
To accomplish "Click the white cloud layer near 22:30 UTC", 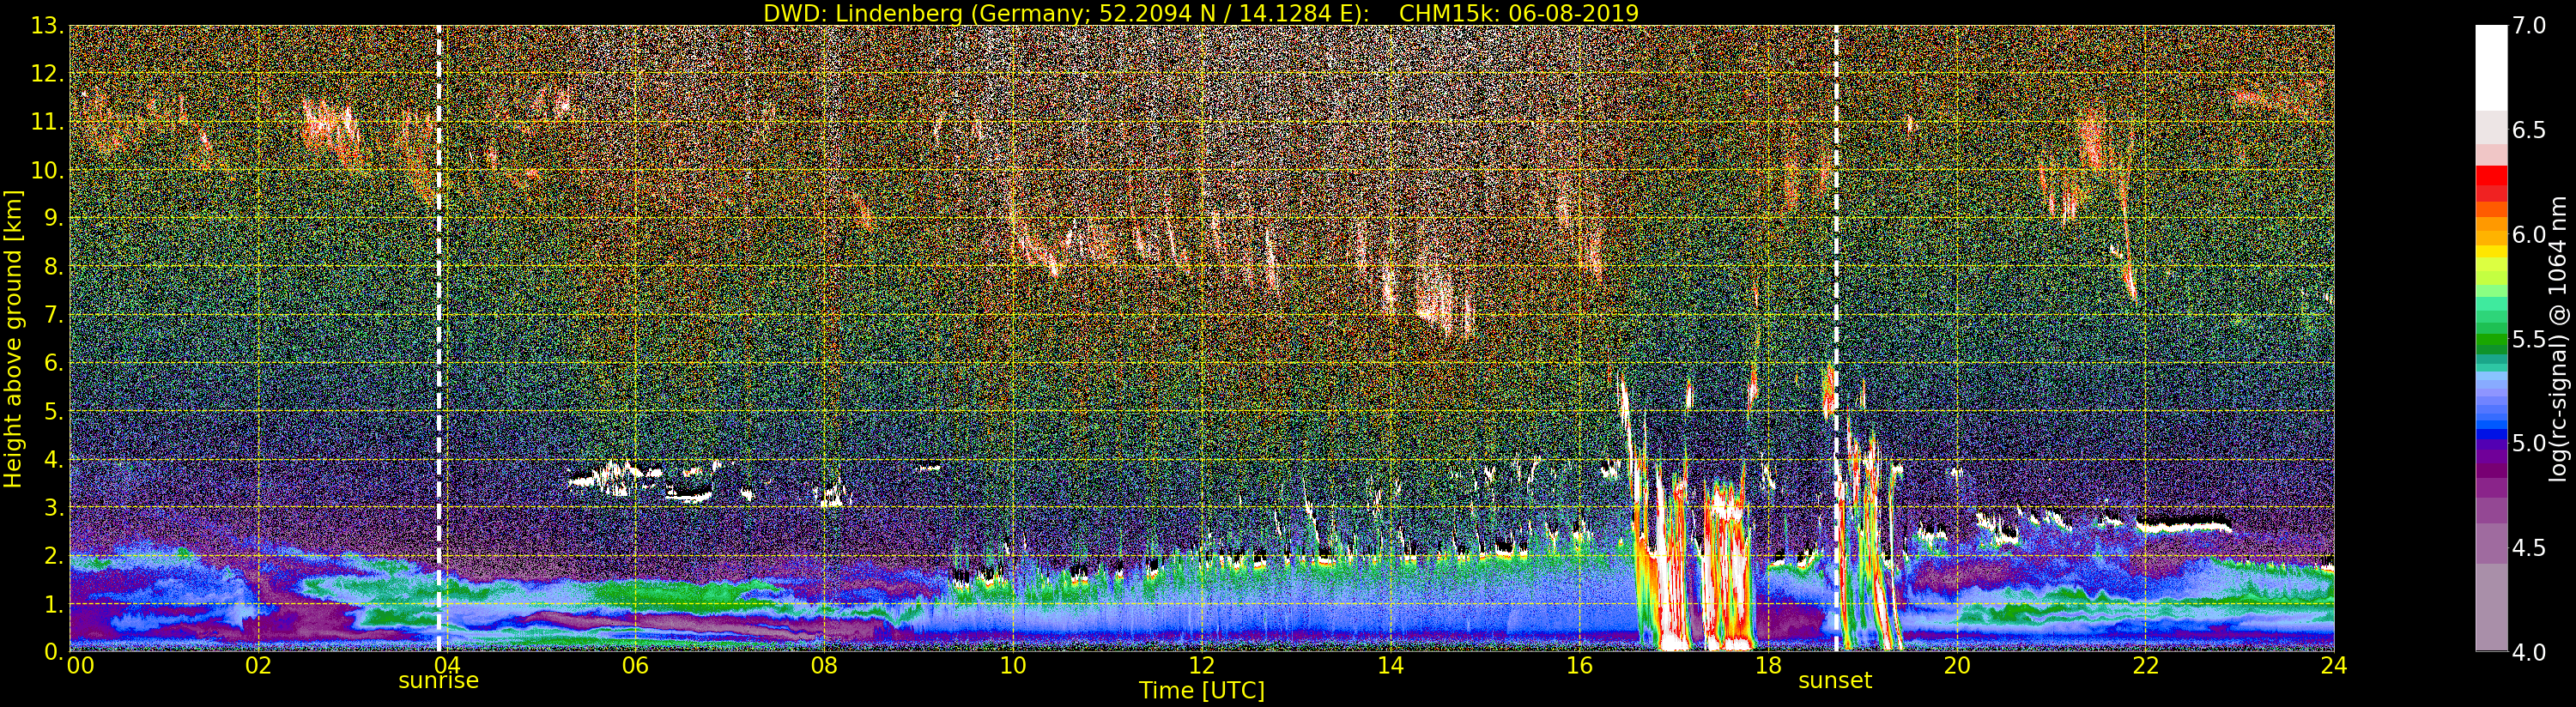I will click(x=2184, y=524).
